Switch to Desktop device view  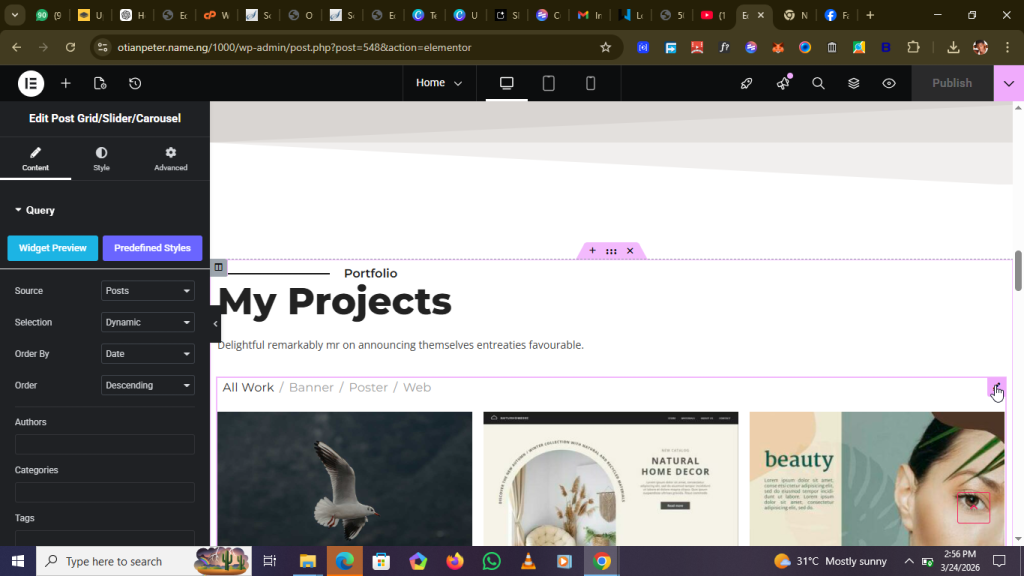[x=506, y=83]
